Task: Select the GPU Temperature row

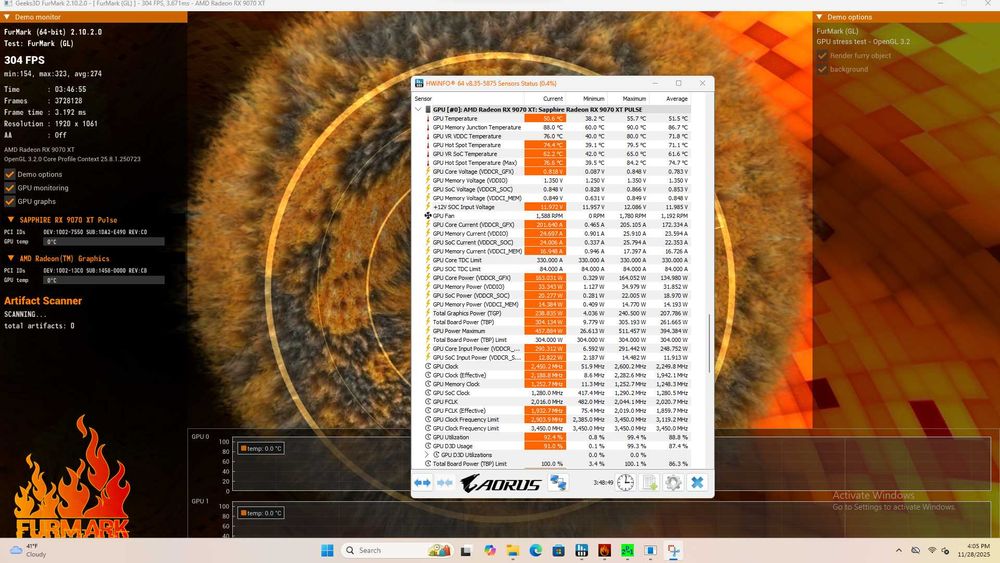Action: click(552, 119)
